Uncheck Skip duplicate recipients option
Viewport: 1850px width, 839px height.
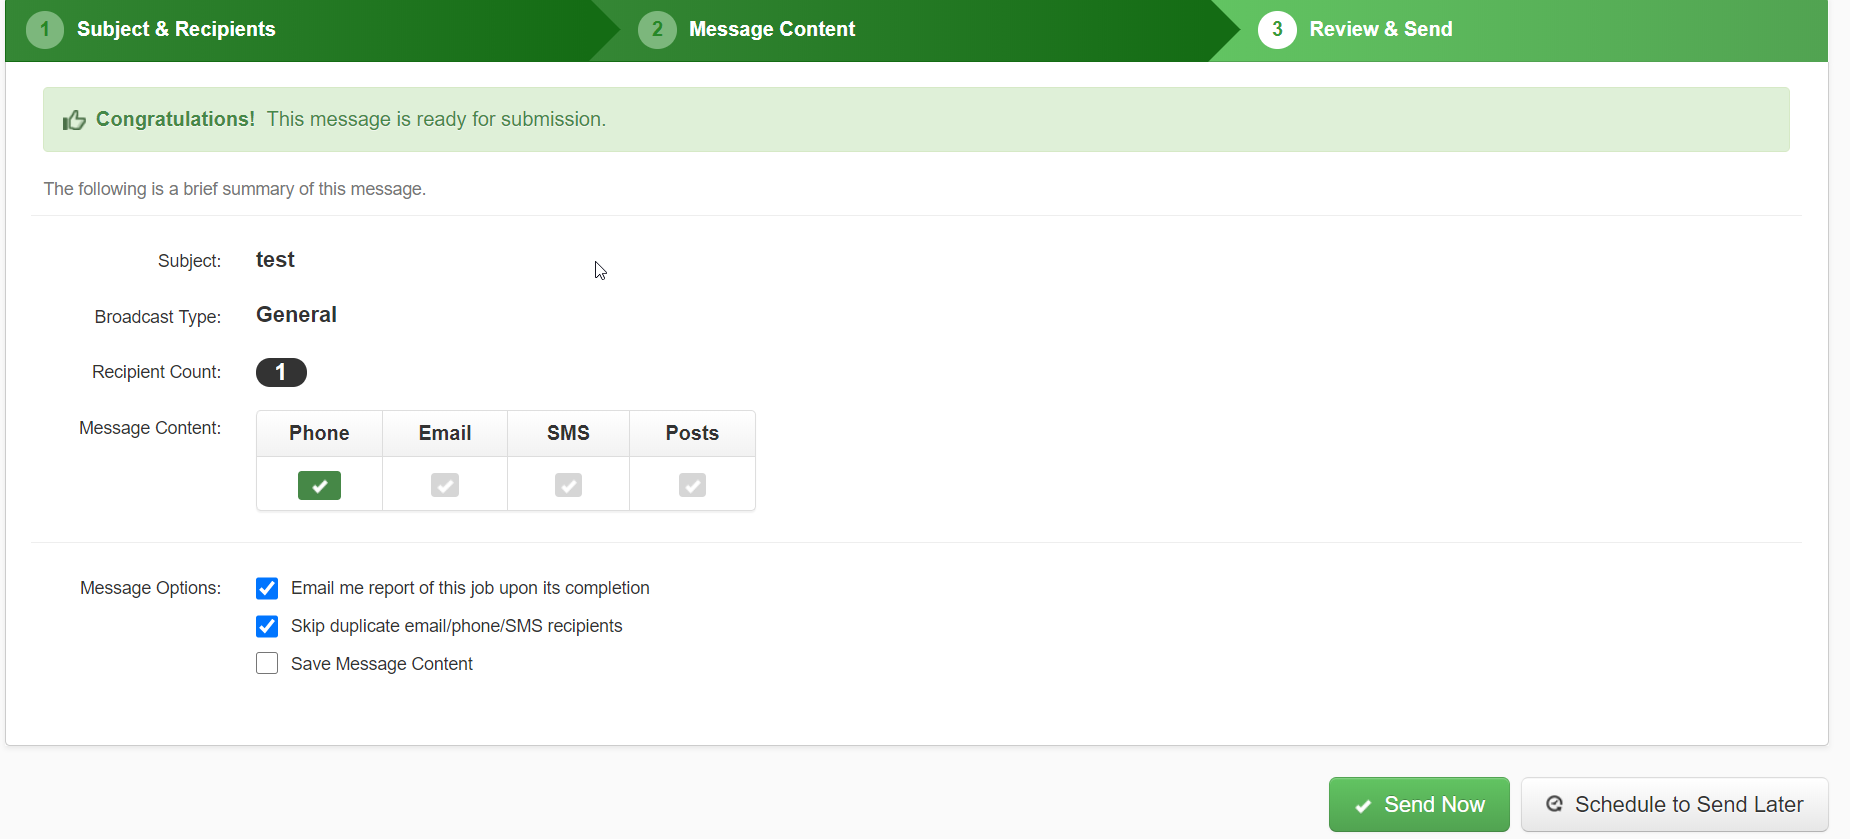pos(267,626)
